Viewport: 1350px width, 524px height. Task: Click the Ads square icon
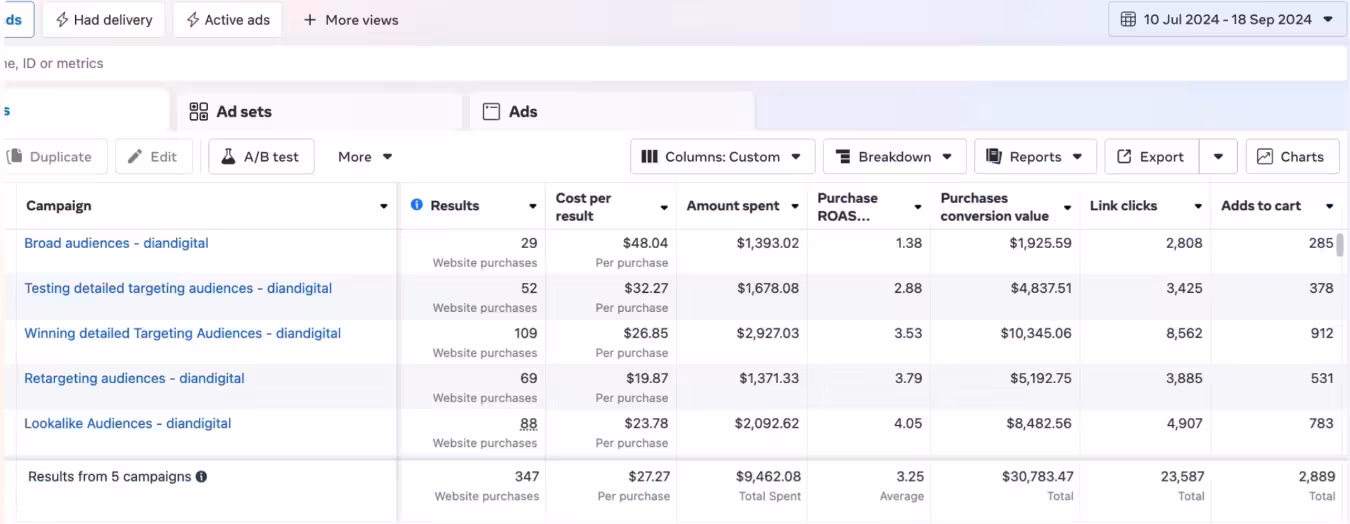pyautogui.click(x=491, y=112)
